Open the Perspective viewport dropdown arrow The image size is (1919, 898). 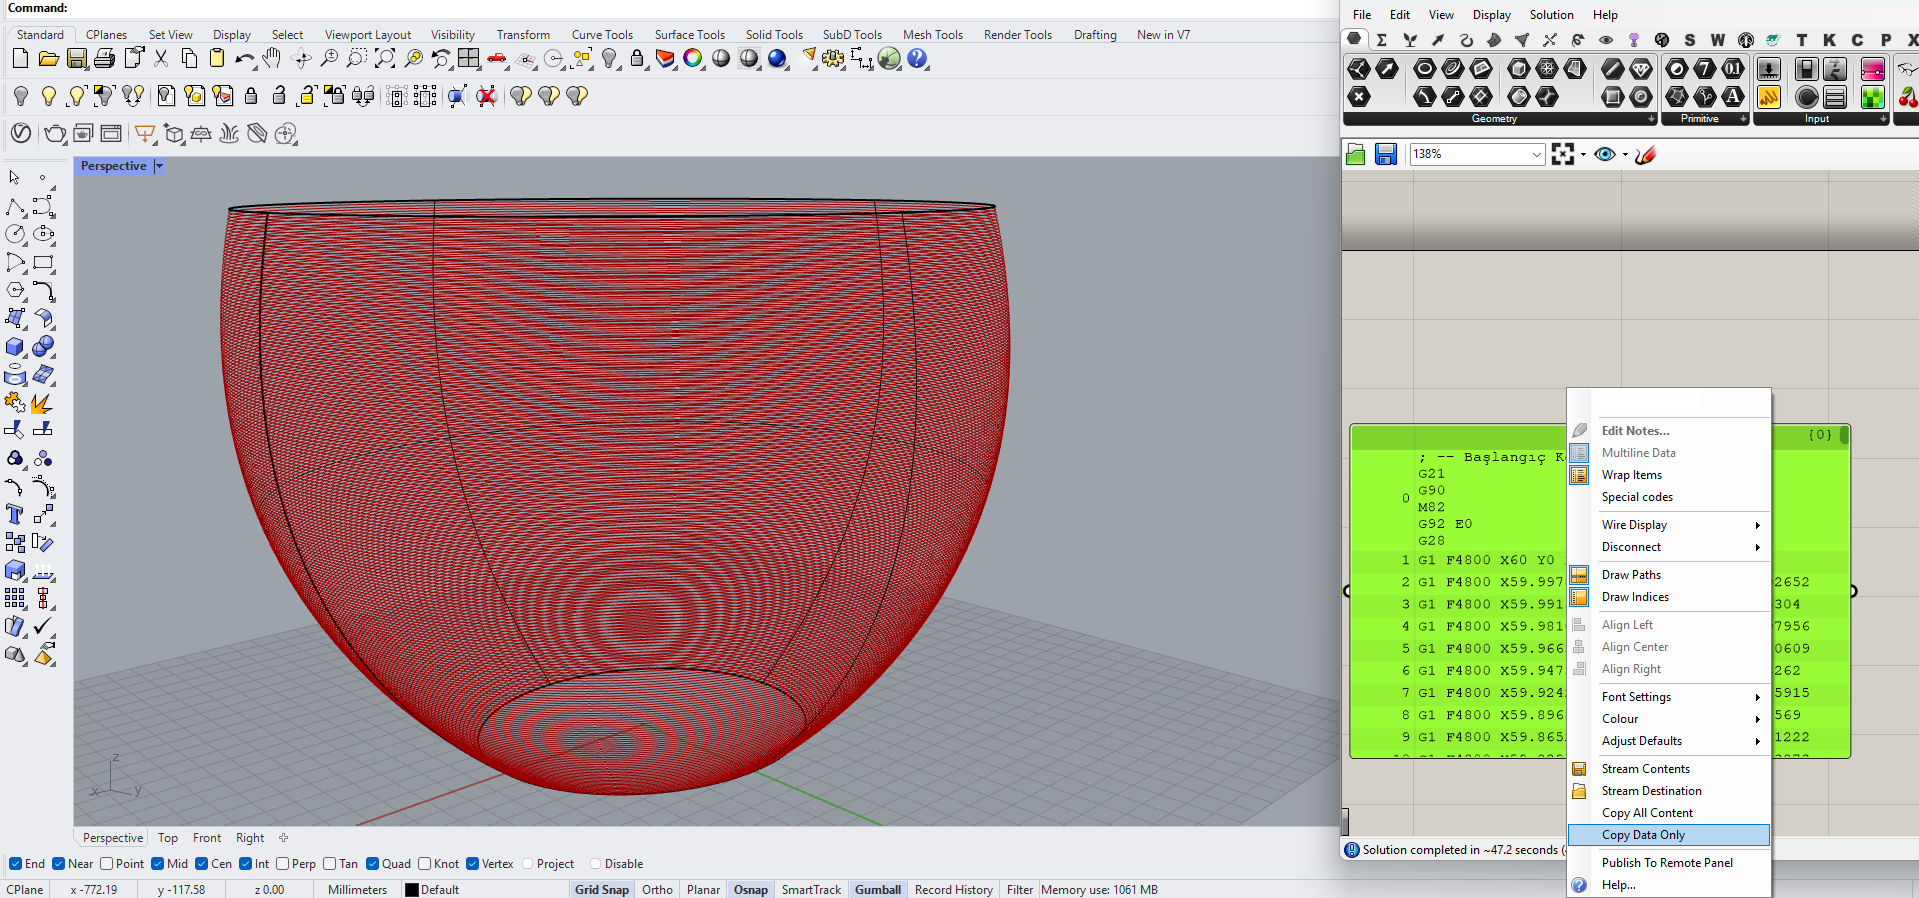pos(158,166)
